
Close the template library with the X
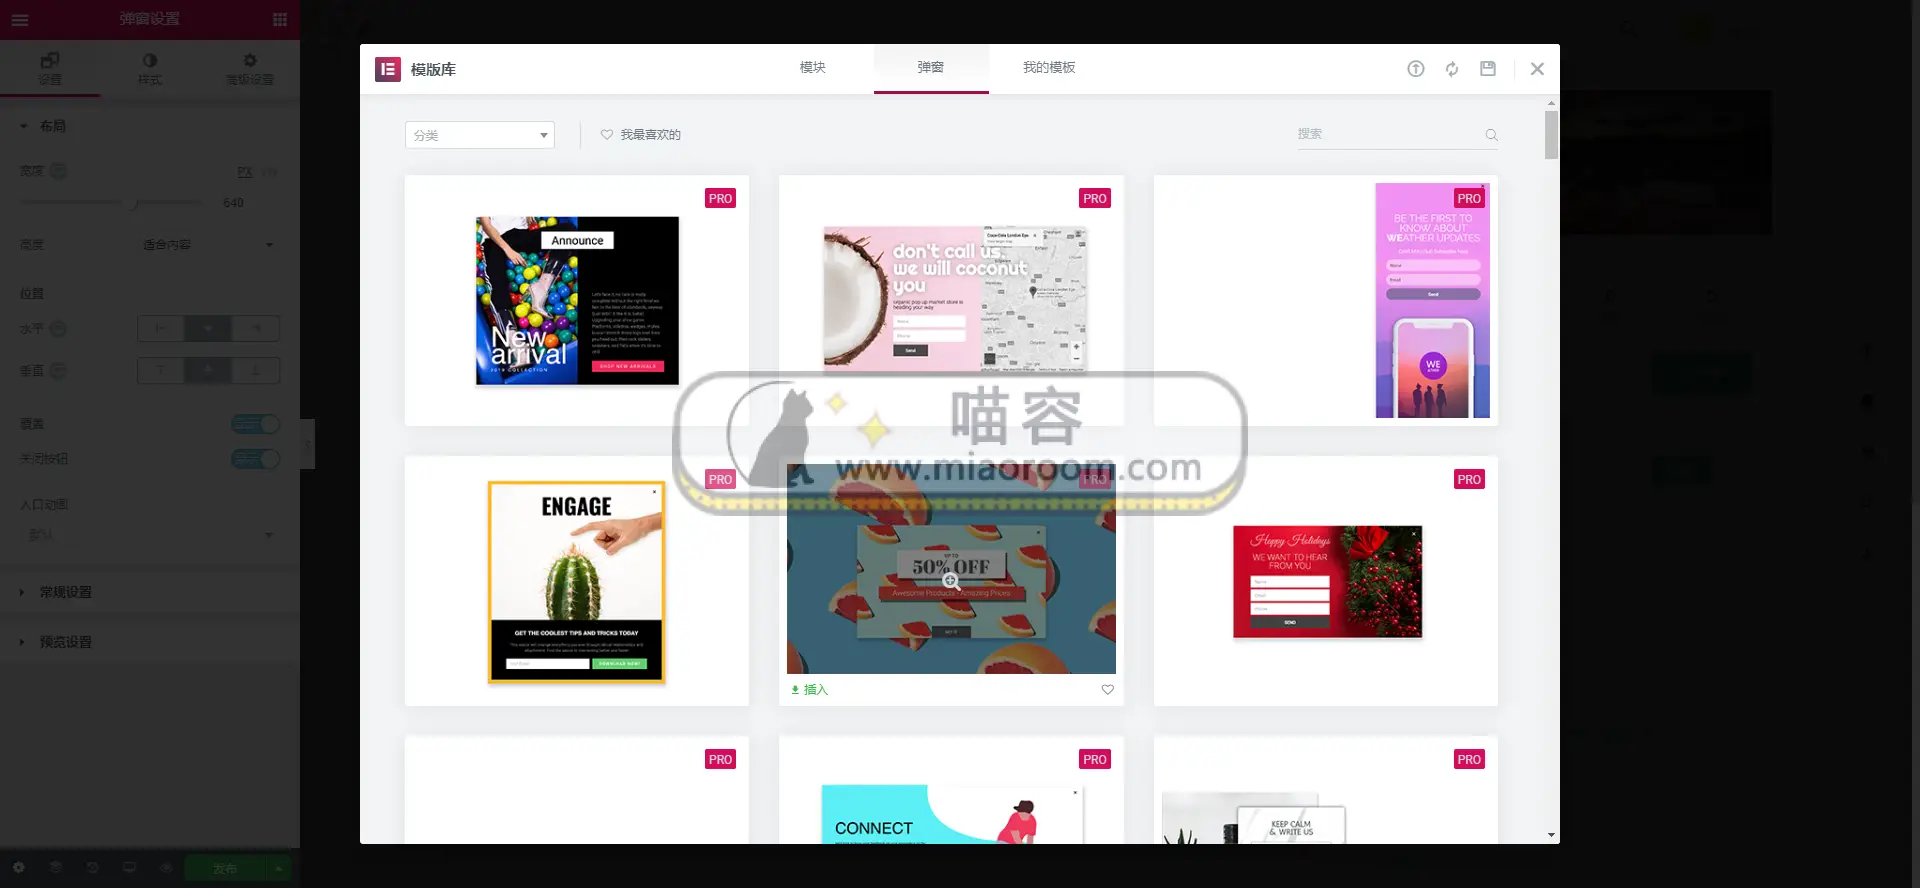pos(1537,69)
